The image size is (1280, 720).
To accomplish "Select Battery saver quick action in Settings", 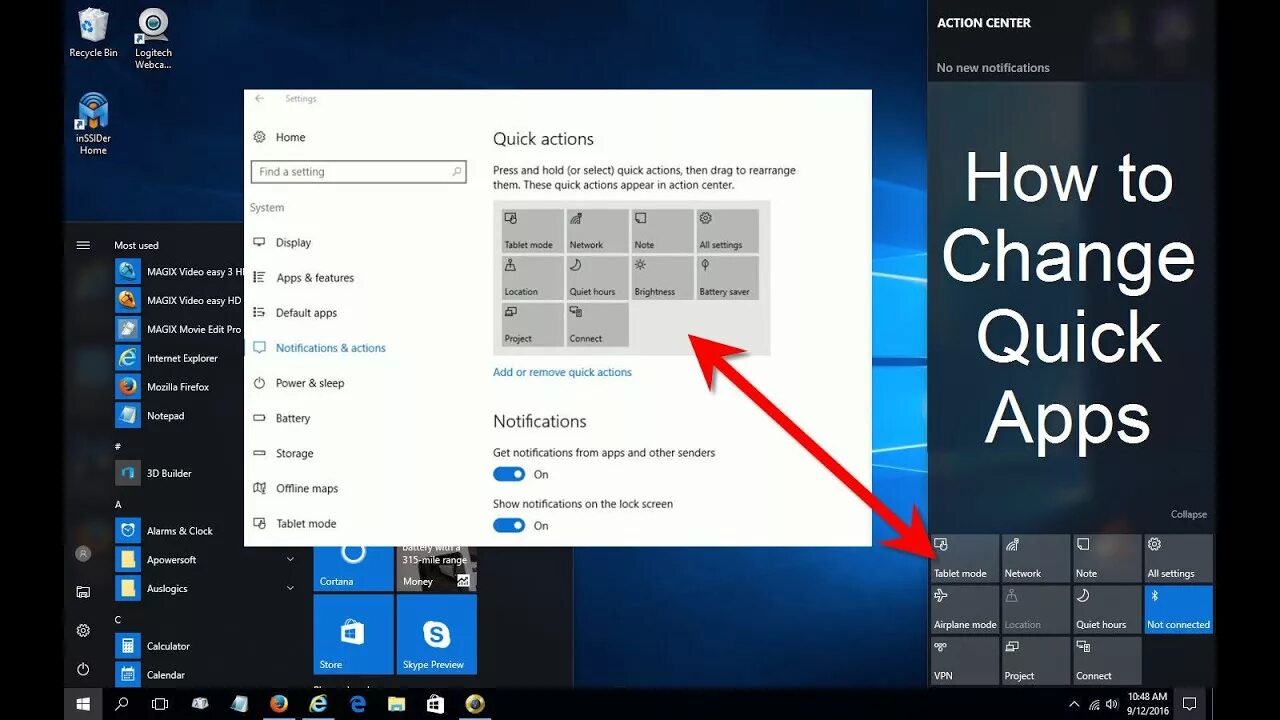I will (x=727, y=277).
